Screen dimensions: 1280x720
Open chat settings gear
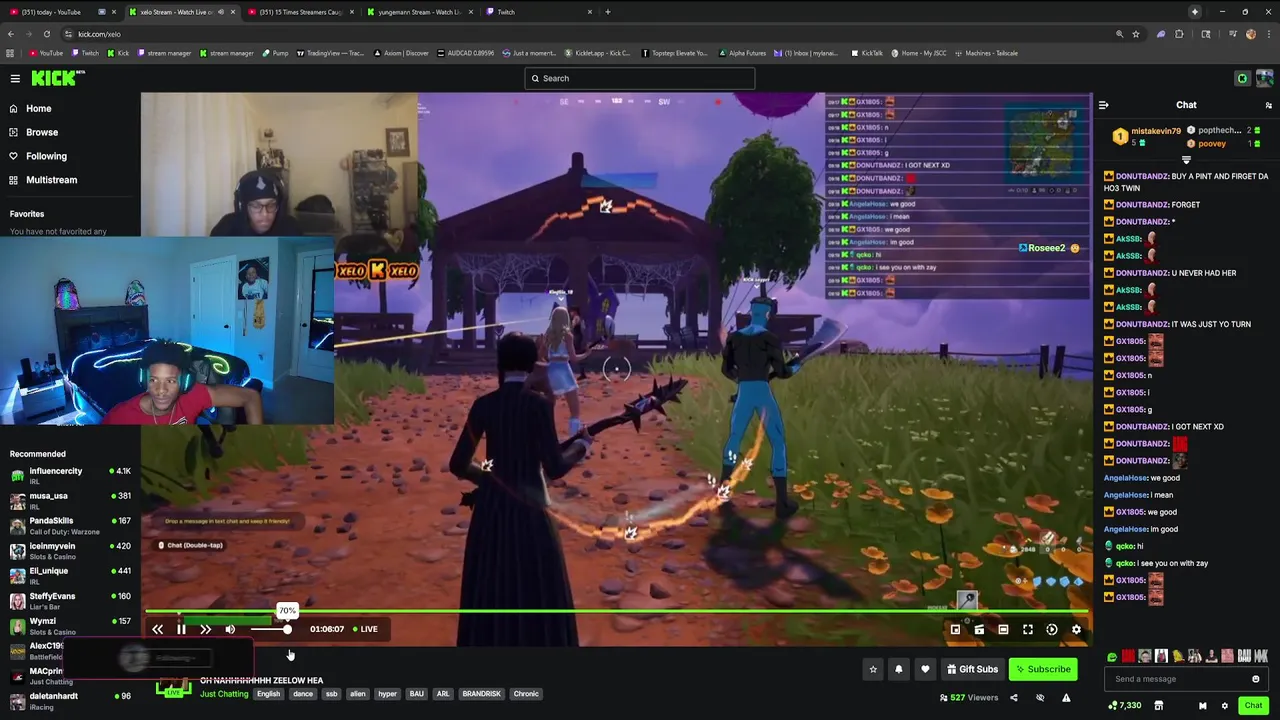coord(1224,706)
